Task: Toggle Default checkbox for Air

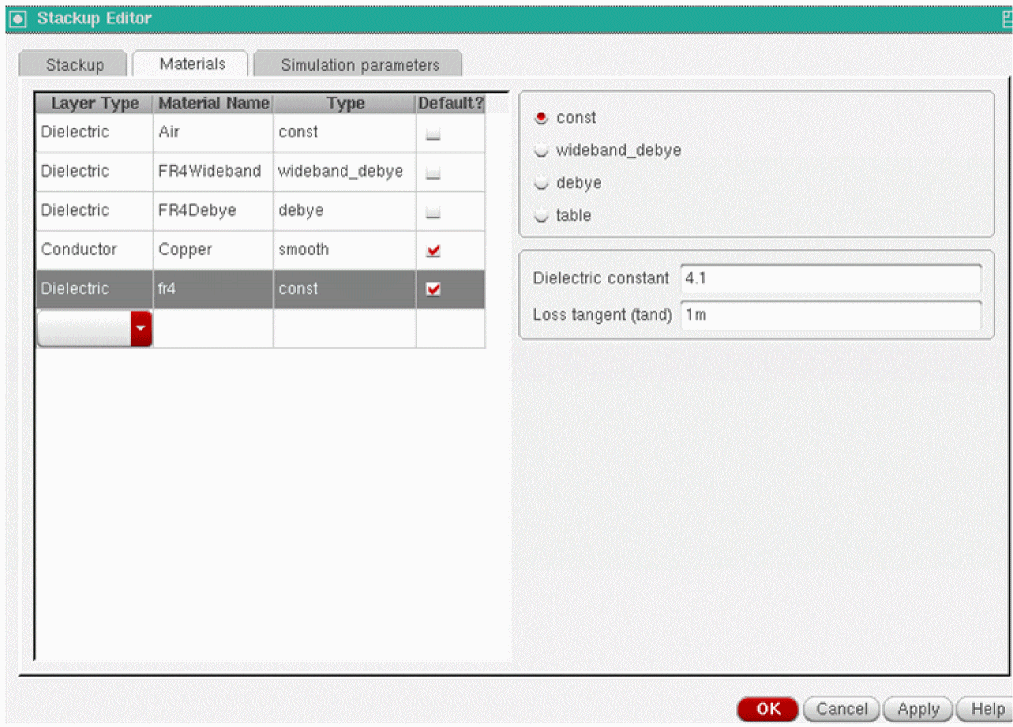Action: (x=433, y=134)
